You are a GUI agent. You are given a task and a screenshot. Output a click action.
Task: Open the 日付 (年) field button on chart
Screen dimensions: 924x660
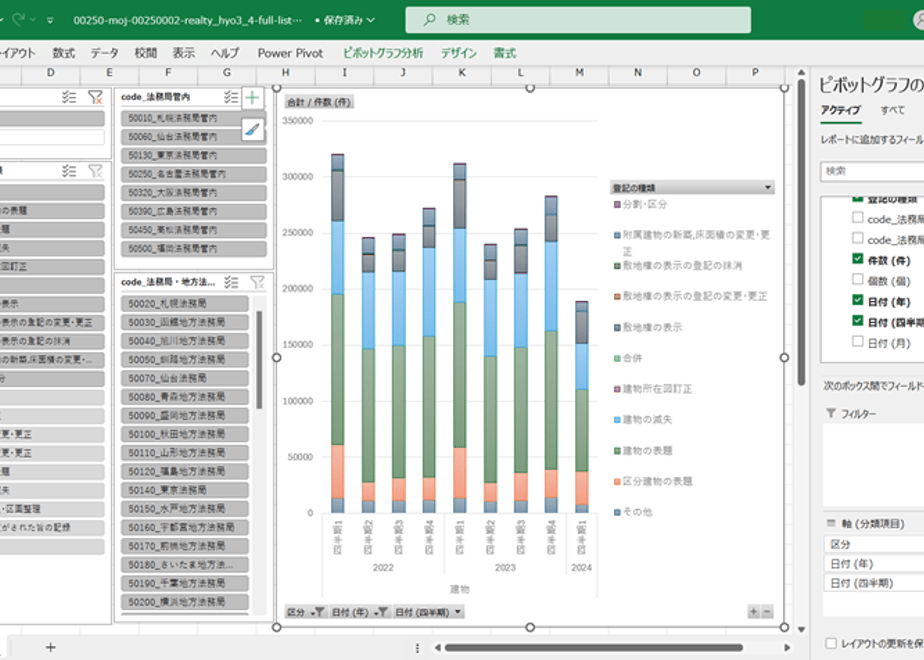(x=359, y=612)
